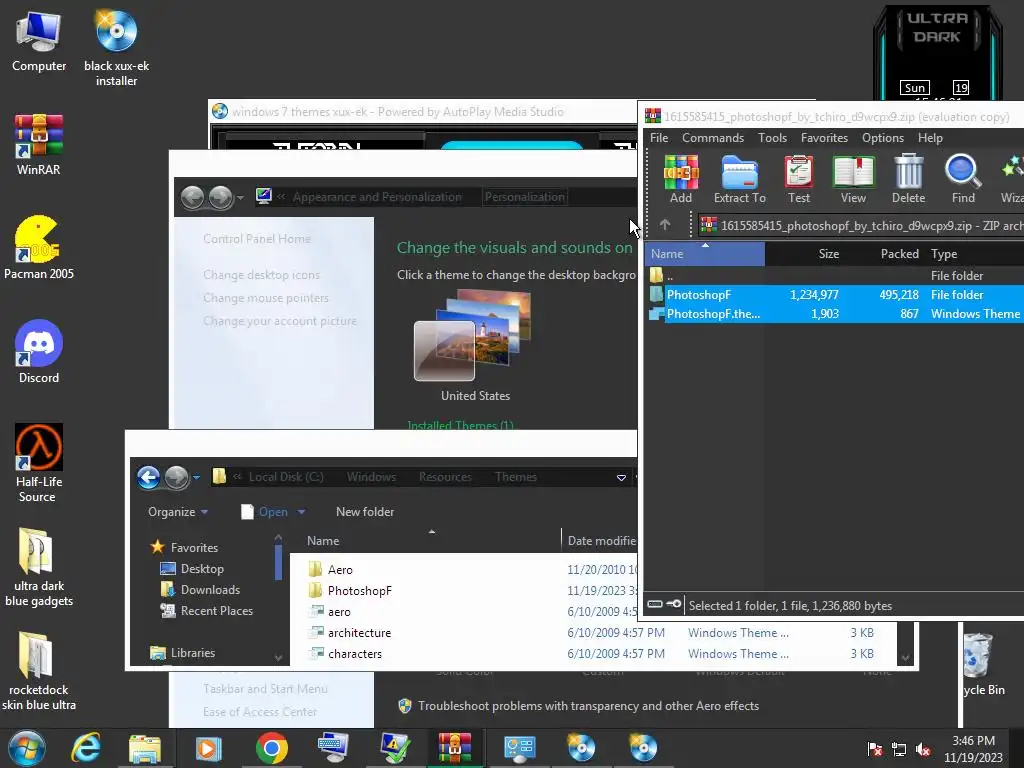Select the architecture theme file
The width and height of the screenshot is (1024, 768).
tap(359, 633)
